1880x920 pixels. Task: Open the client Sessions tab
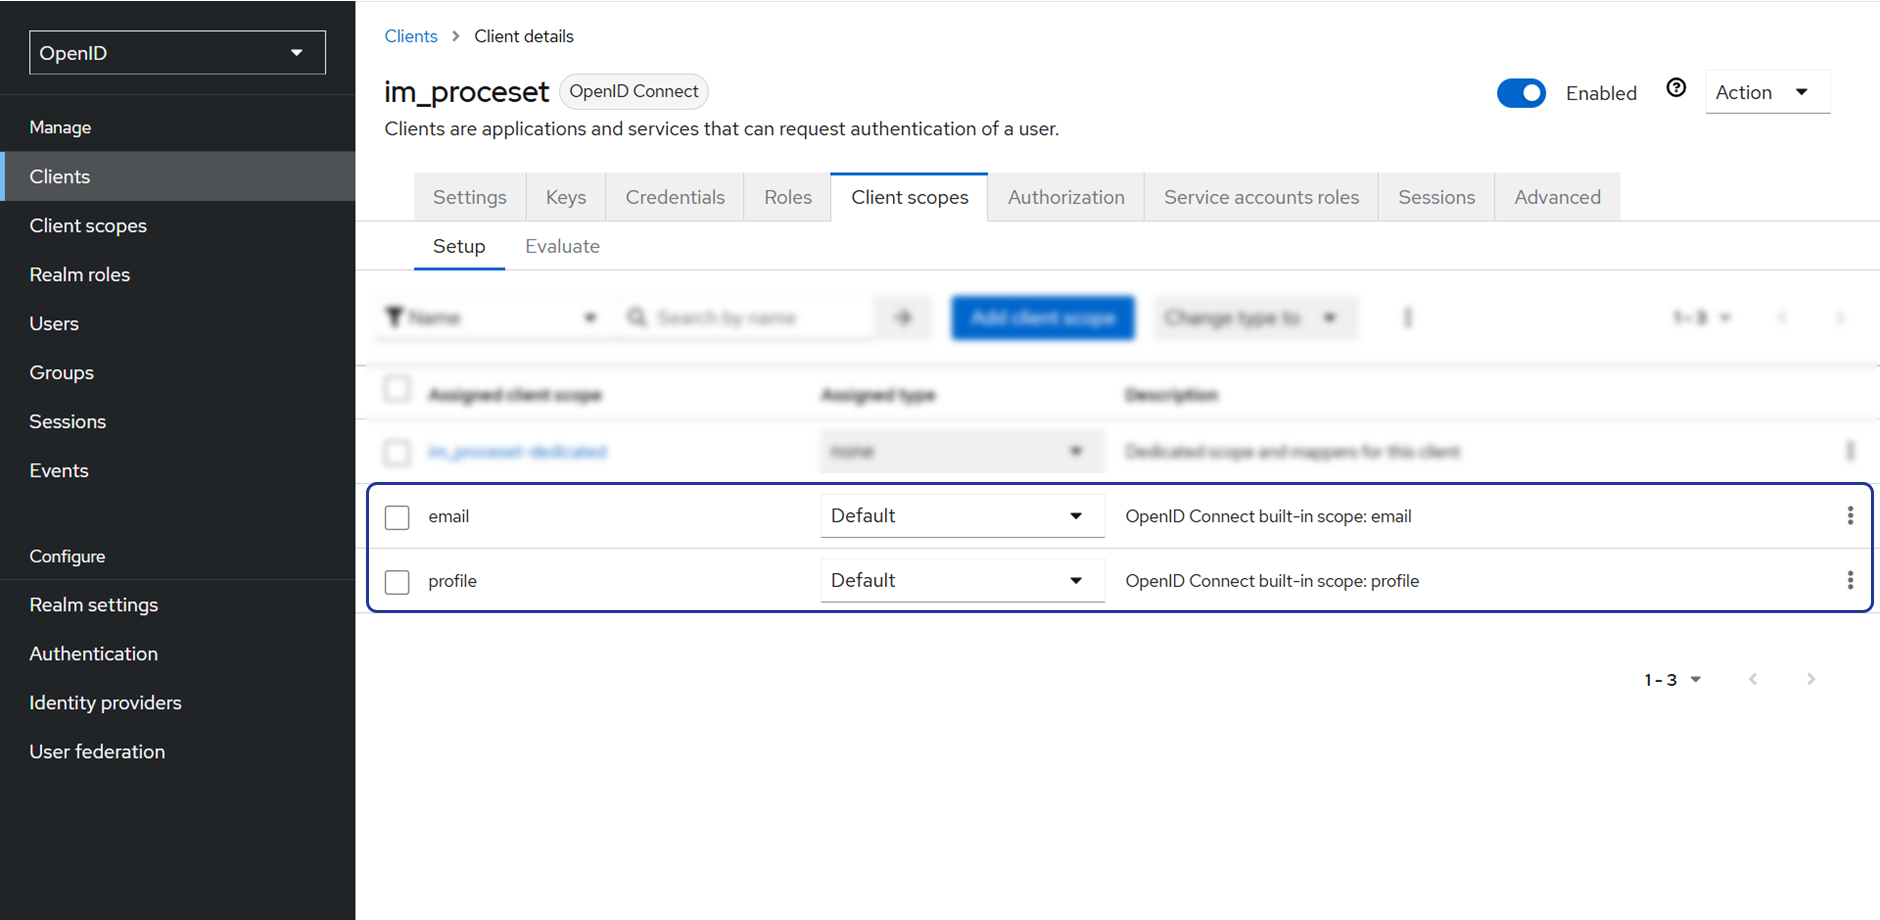click(x=1436, y=197)
